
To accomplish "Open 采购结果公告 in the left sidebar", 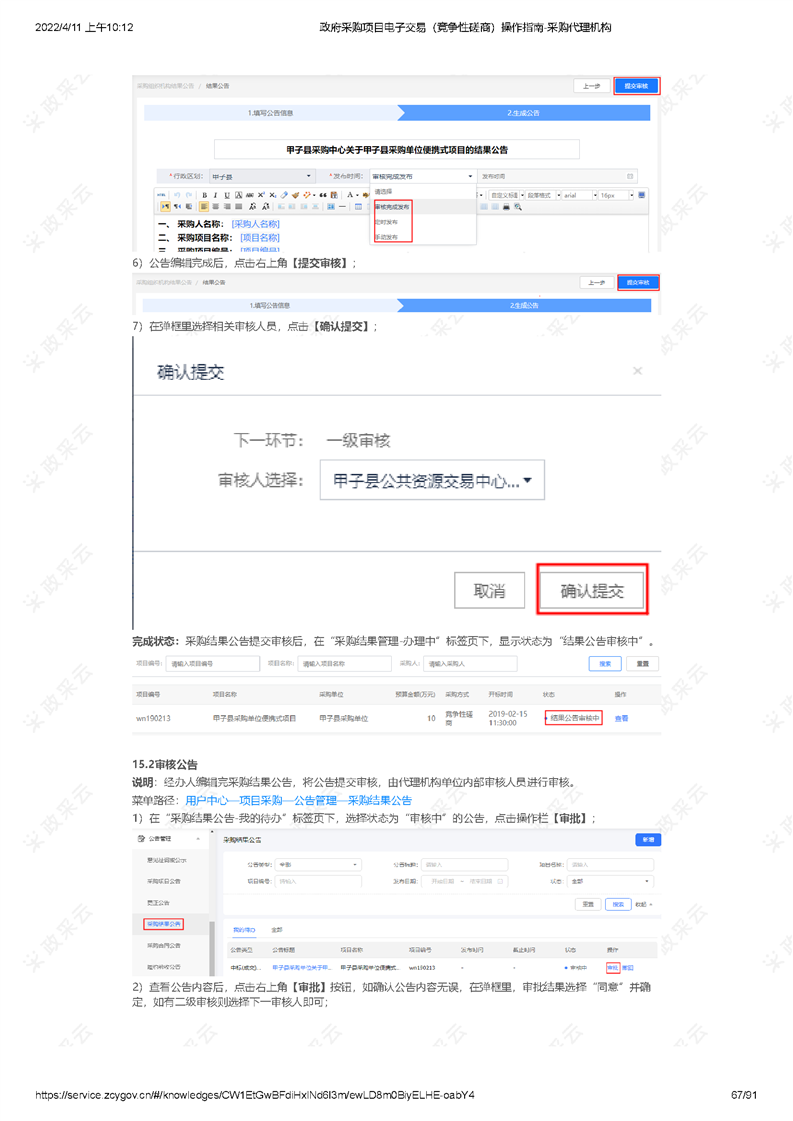I will tap(164, 924).
